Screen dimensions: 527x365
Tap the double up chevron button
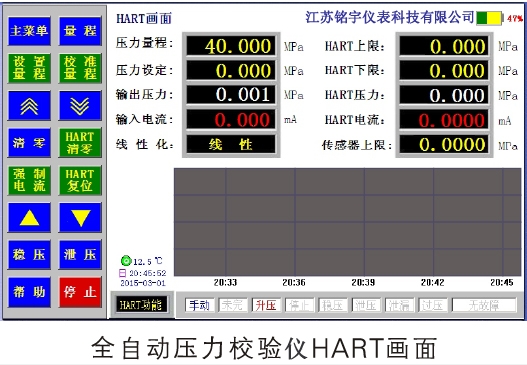pyautogui.click(x=30, y=106)
